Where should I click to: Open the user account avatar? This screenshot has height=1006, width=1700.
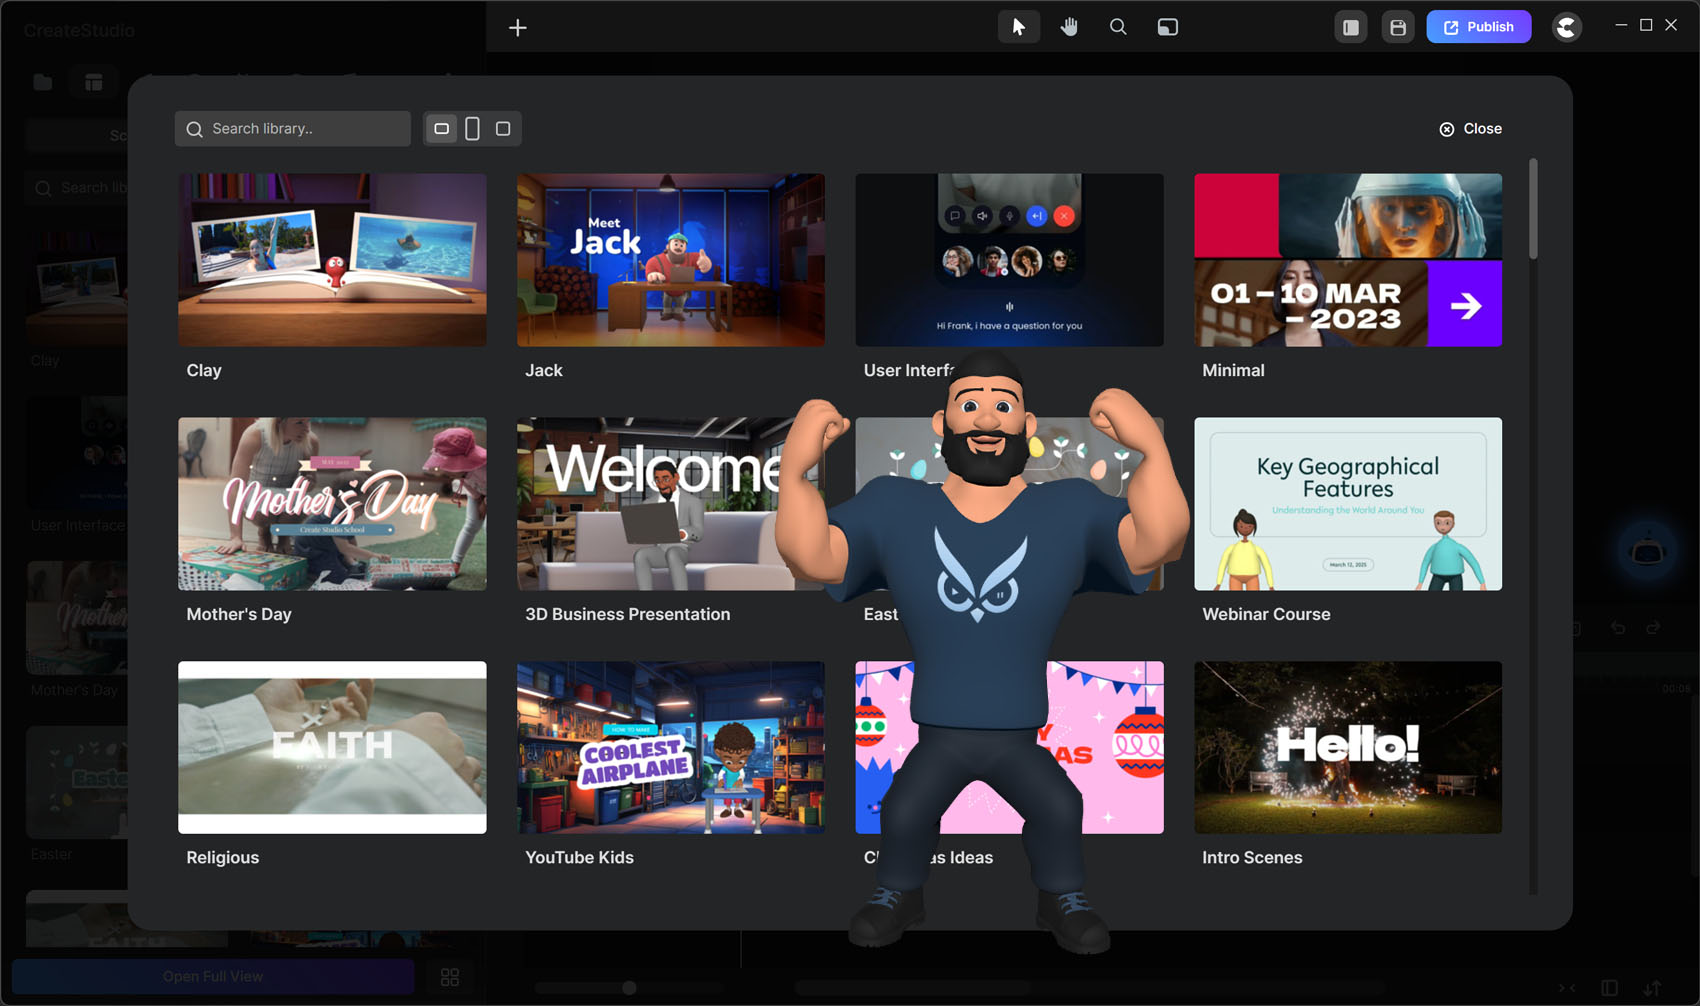(x=1566, y=27)
